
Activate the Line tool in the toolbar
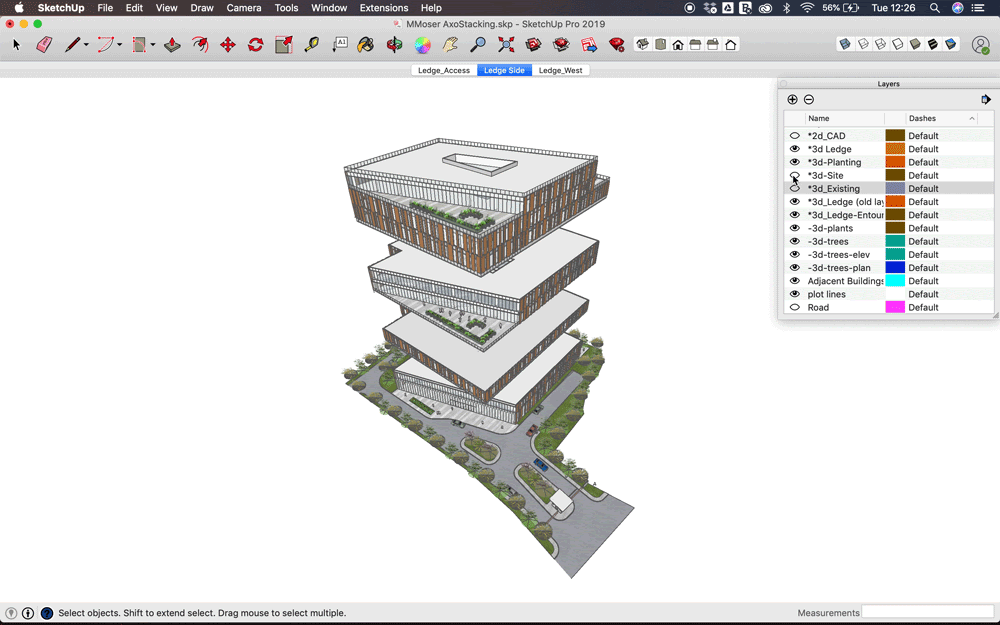[x=72, y=44]
